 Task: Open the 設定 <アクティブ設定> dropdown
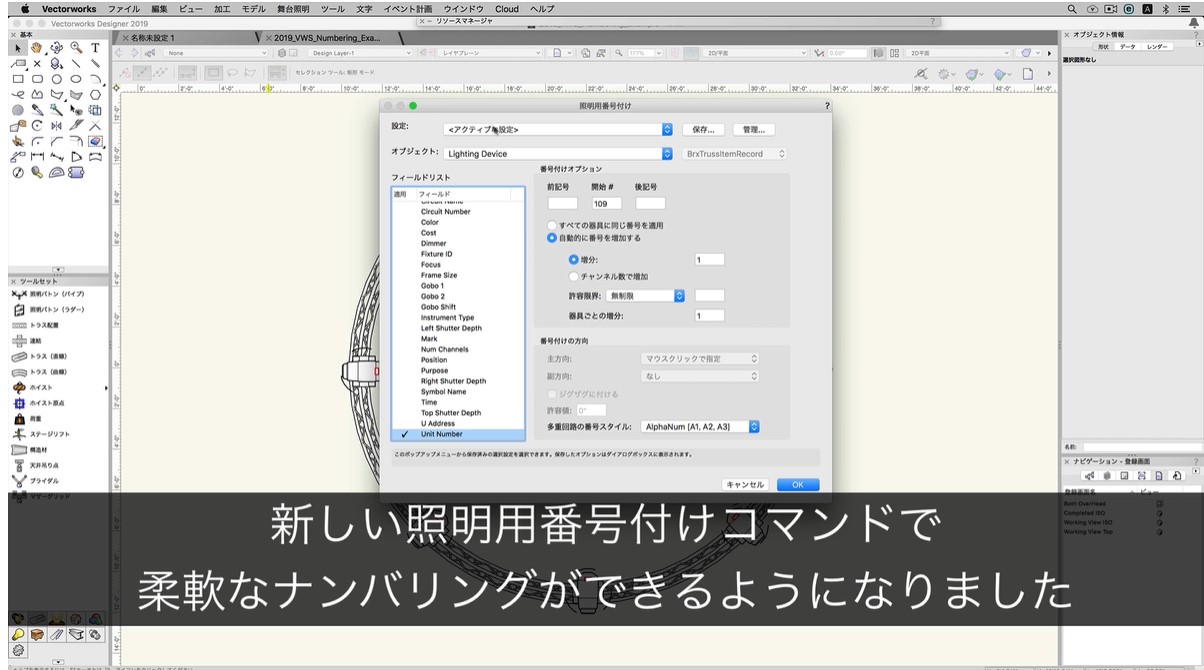pos(558,129)
